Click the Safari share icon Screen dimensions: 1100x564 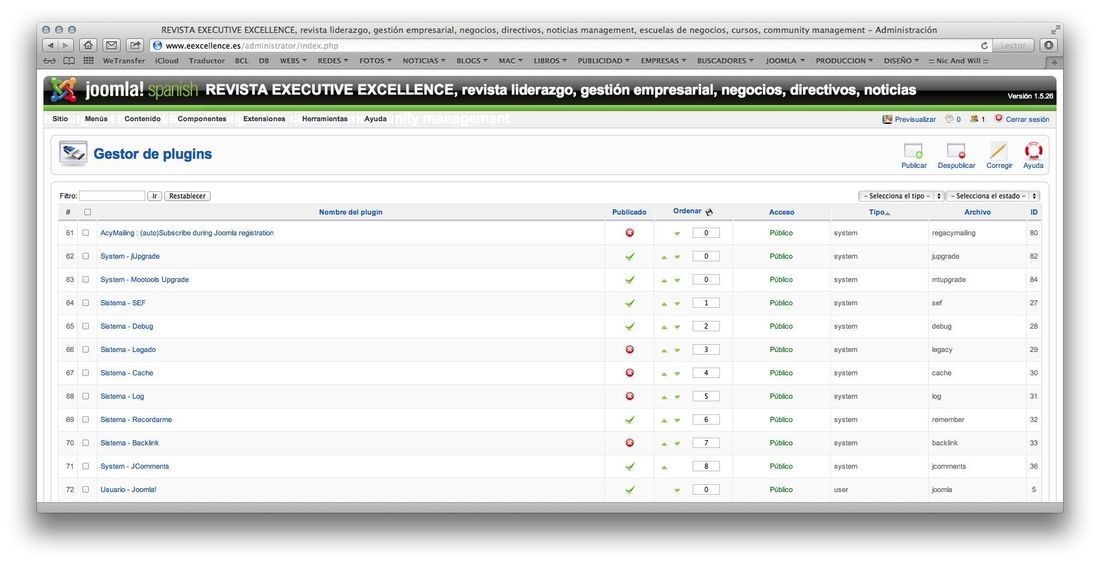coord(135,46)
